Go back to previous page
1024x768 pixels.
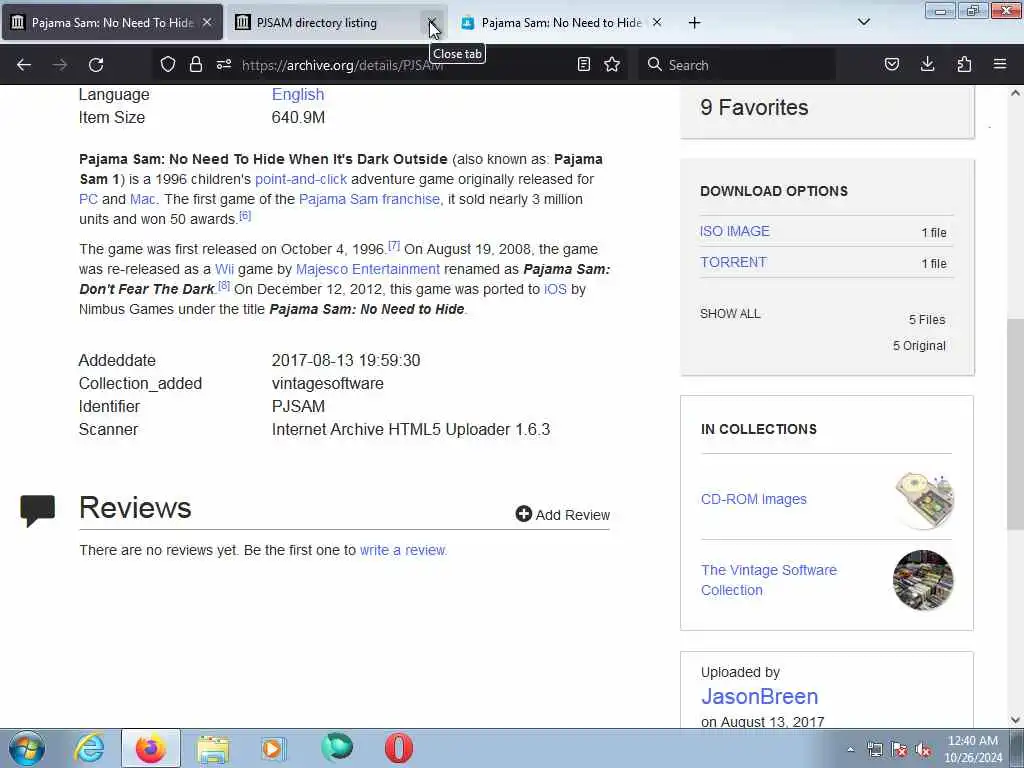[24, 65]
